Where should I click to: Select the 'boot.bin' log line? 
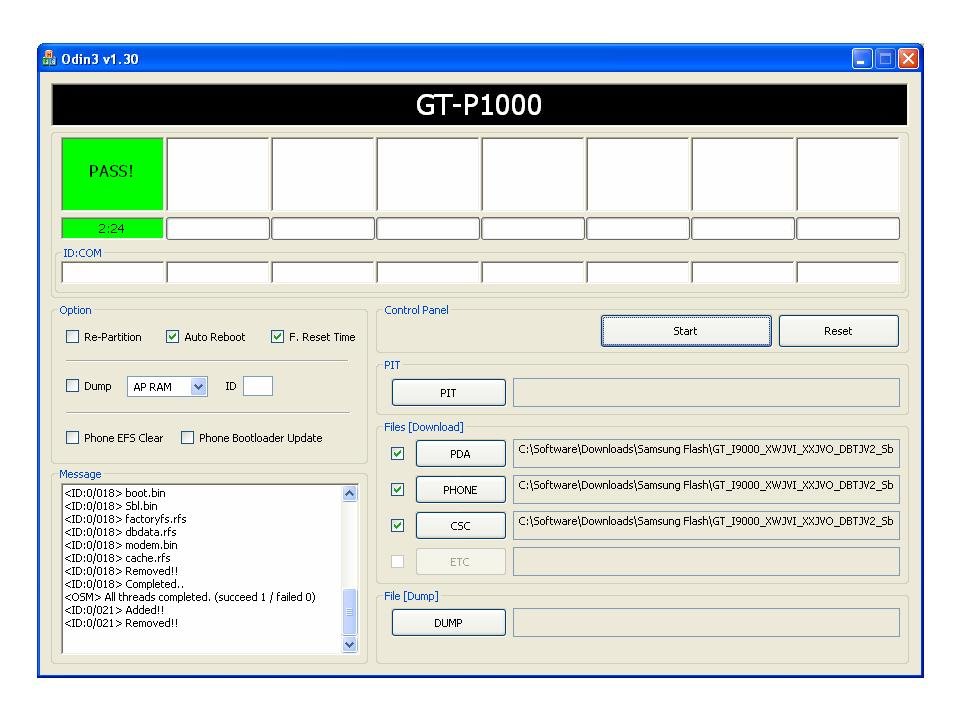(115, 493)
